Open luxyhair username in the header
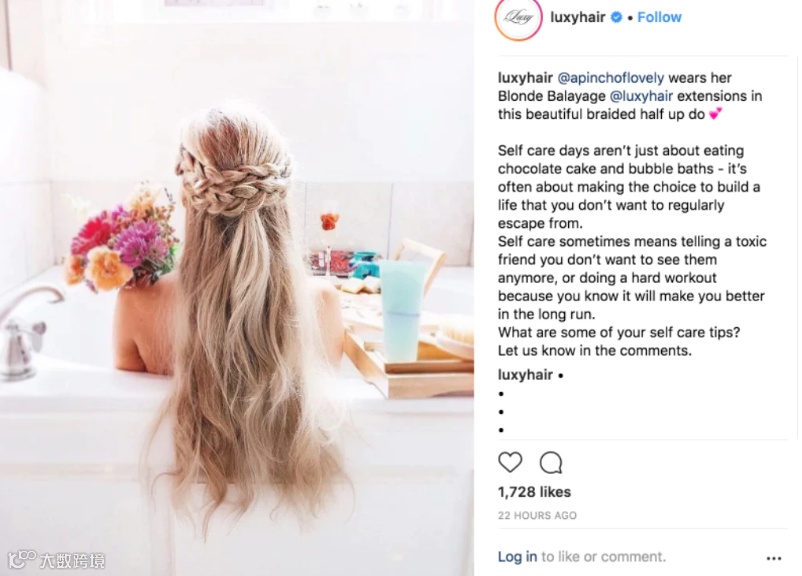 [578, 17]
